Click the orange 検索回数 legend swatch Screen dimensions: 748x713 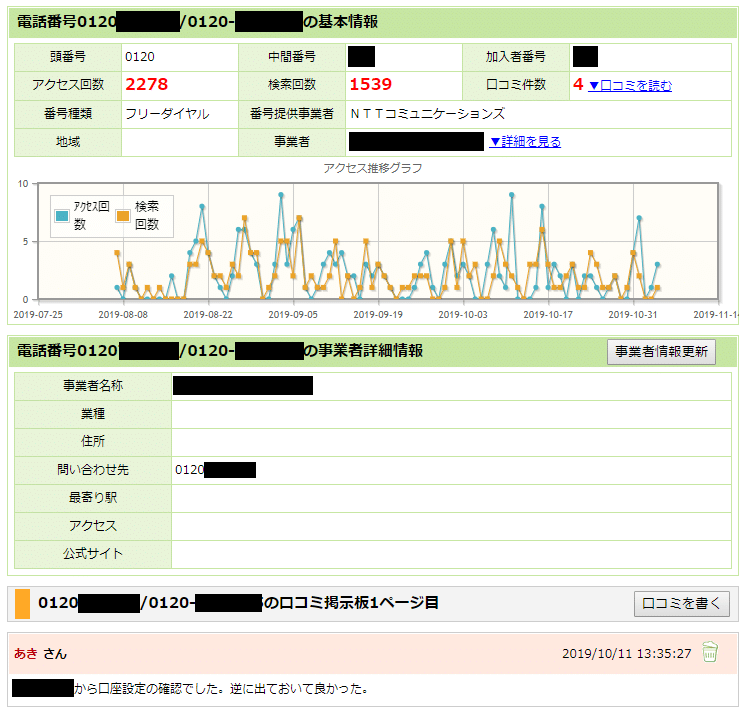123,216
